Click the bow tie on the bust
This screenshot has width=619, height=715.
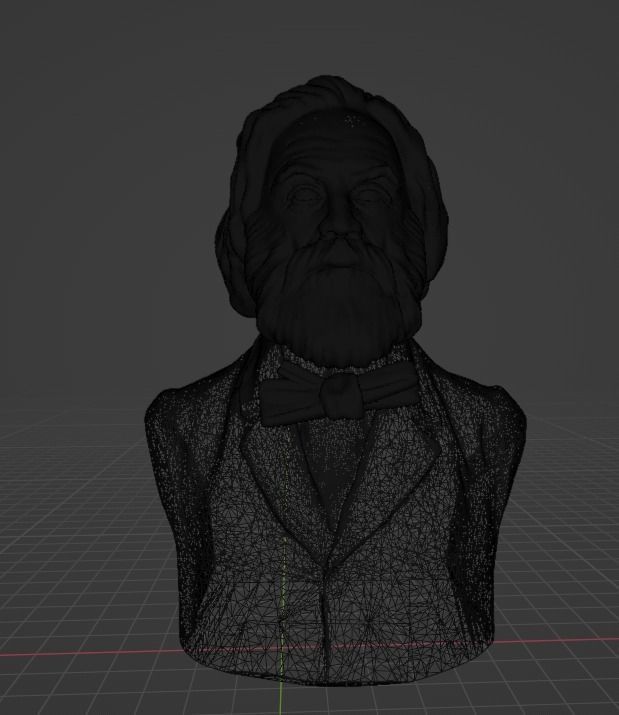tap(340, 394)
